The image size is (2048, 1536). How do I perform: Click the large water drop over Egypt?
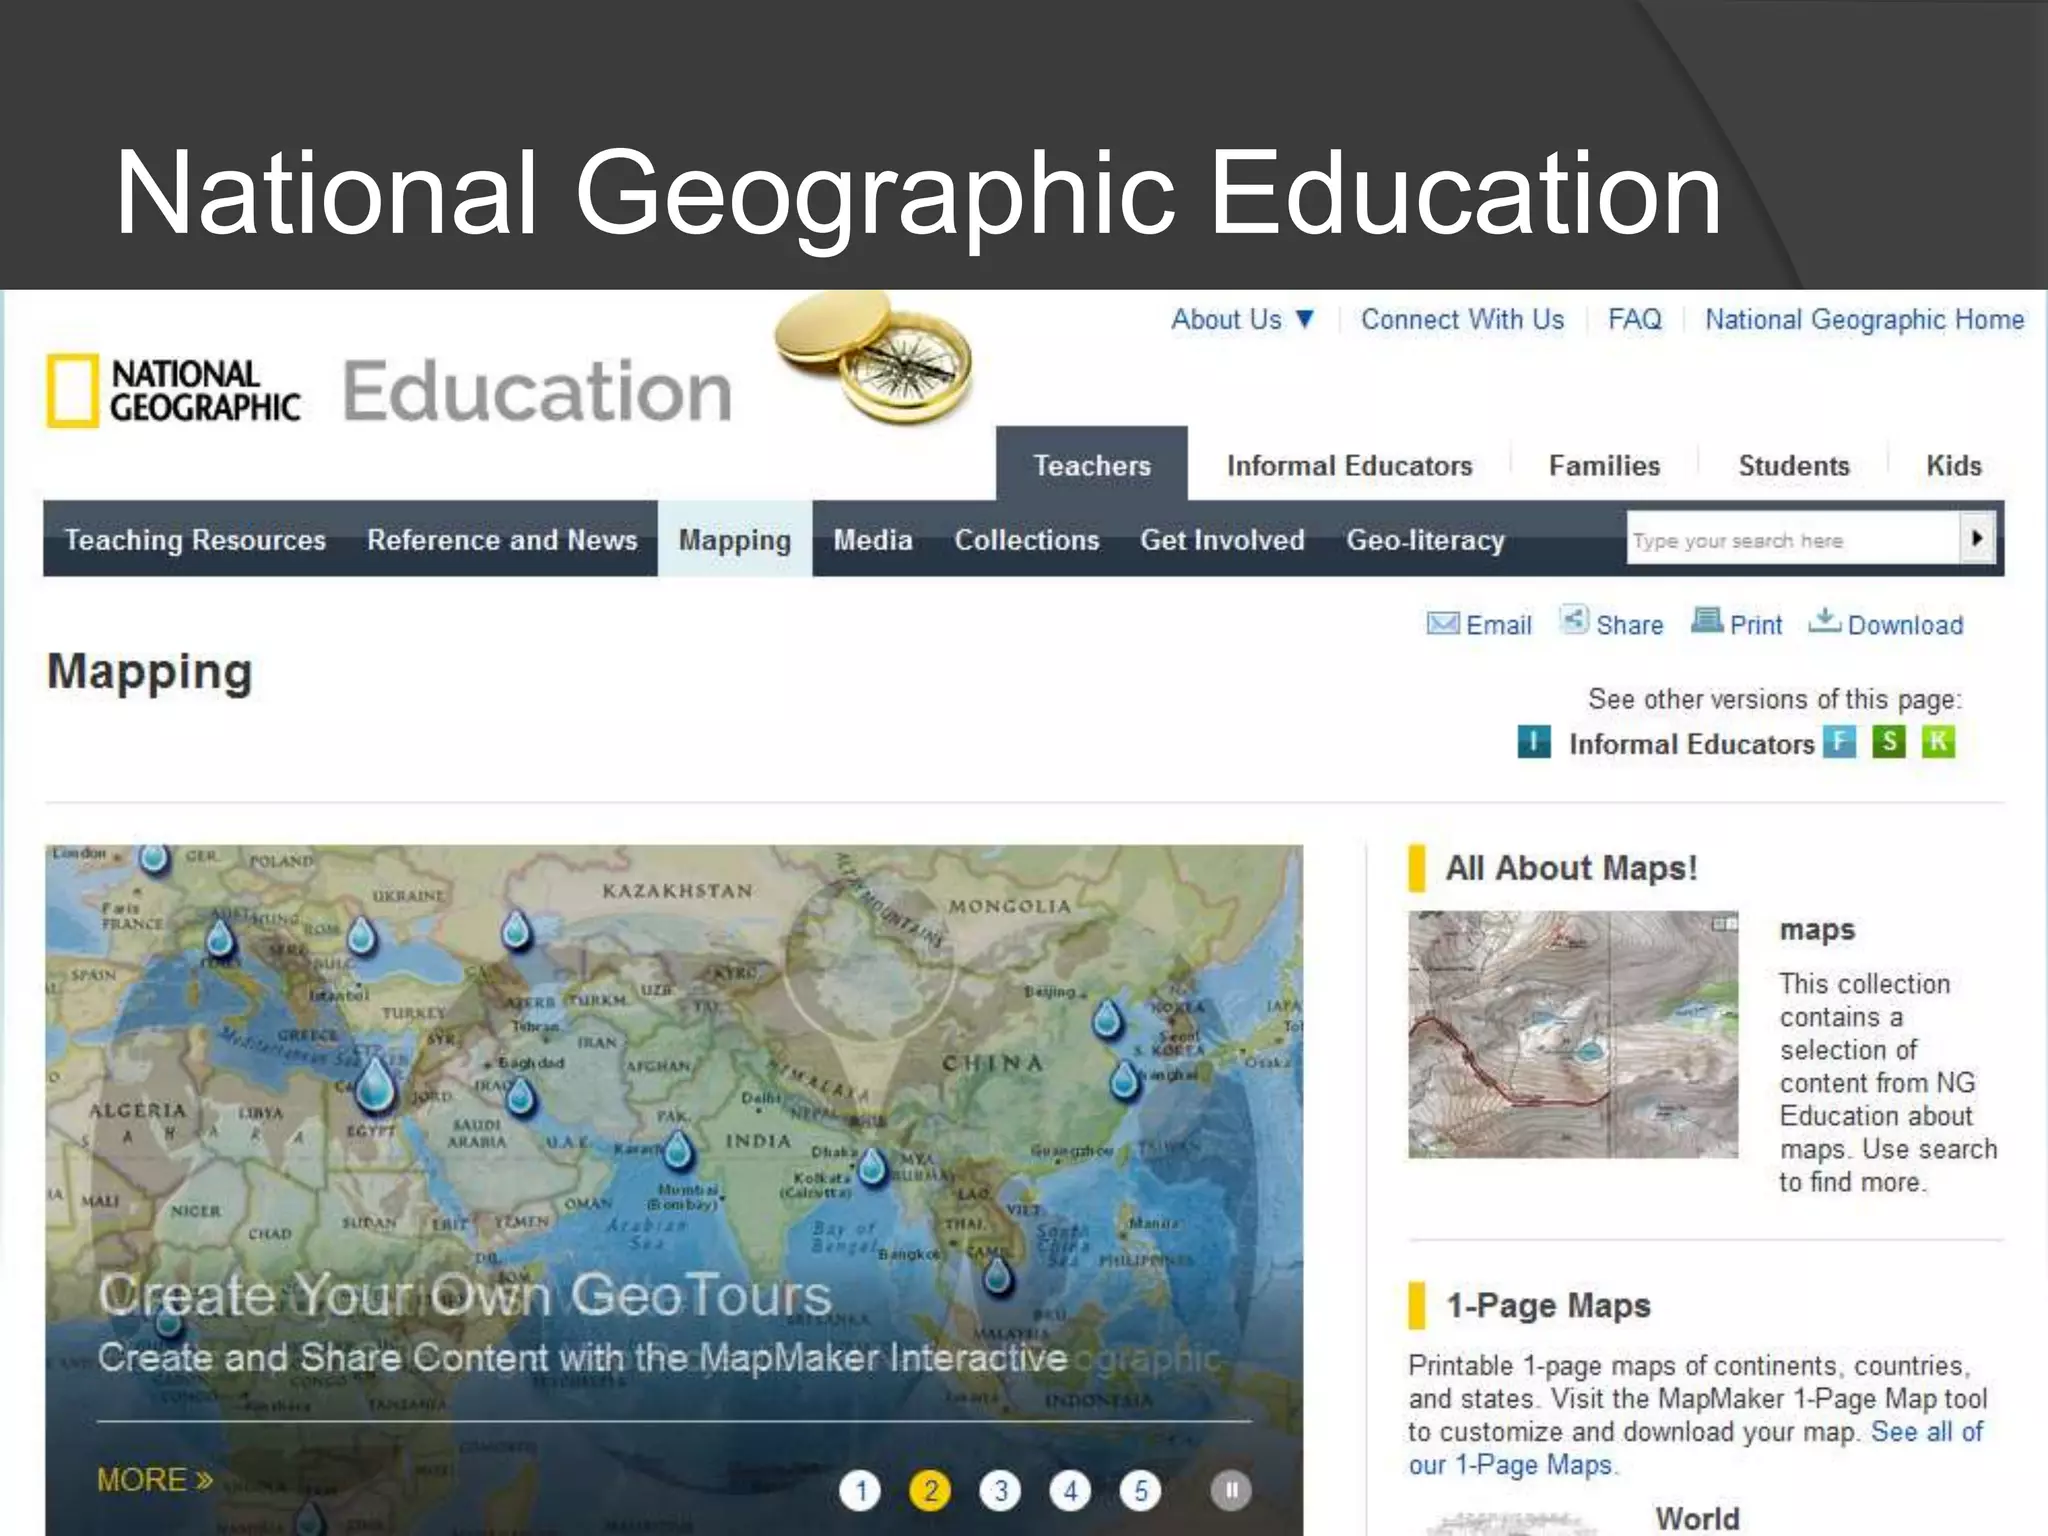pyautogui.click(x=376, y=1084)
